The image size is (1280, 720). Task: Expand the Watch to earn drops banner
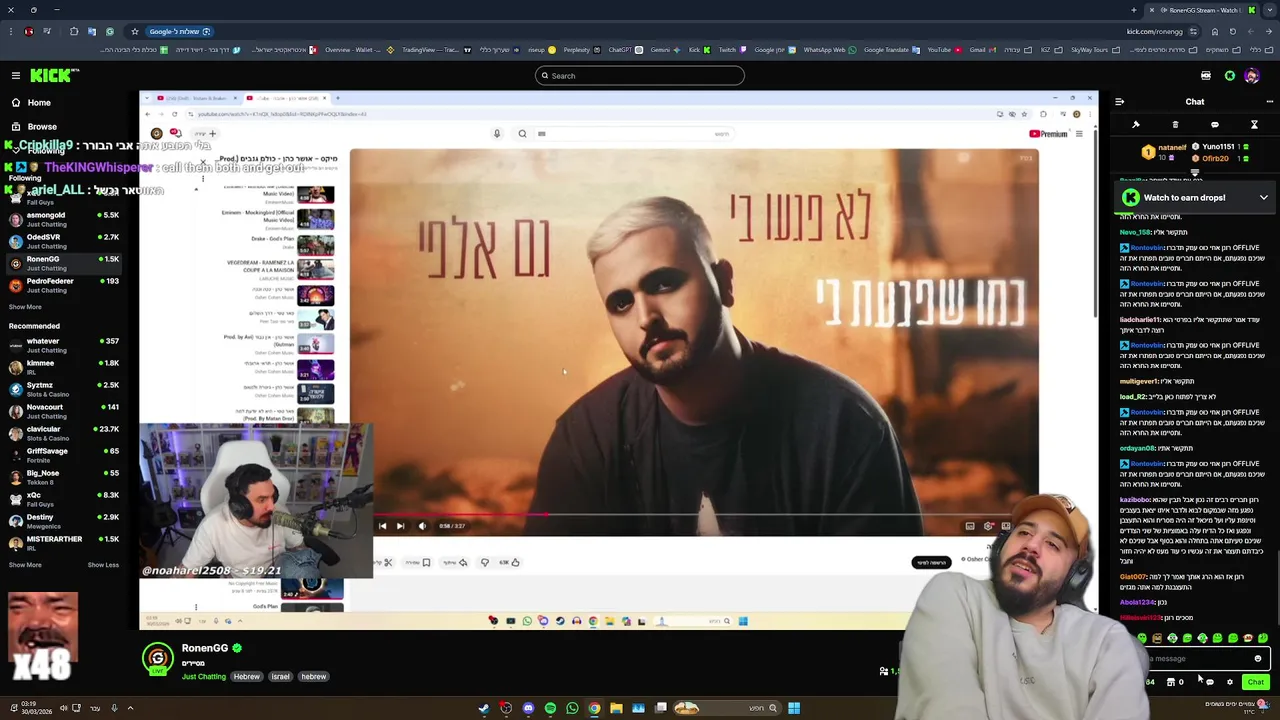1263,198
